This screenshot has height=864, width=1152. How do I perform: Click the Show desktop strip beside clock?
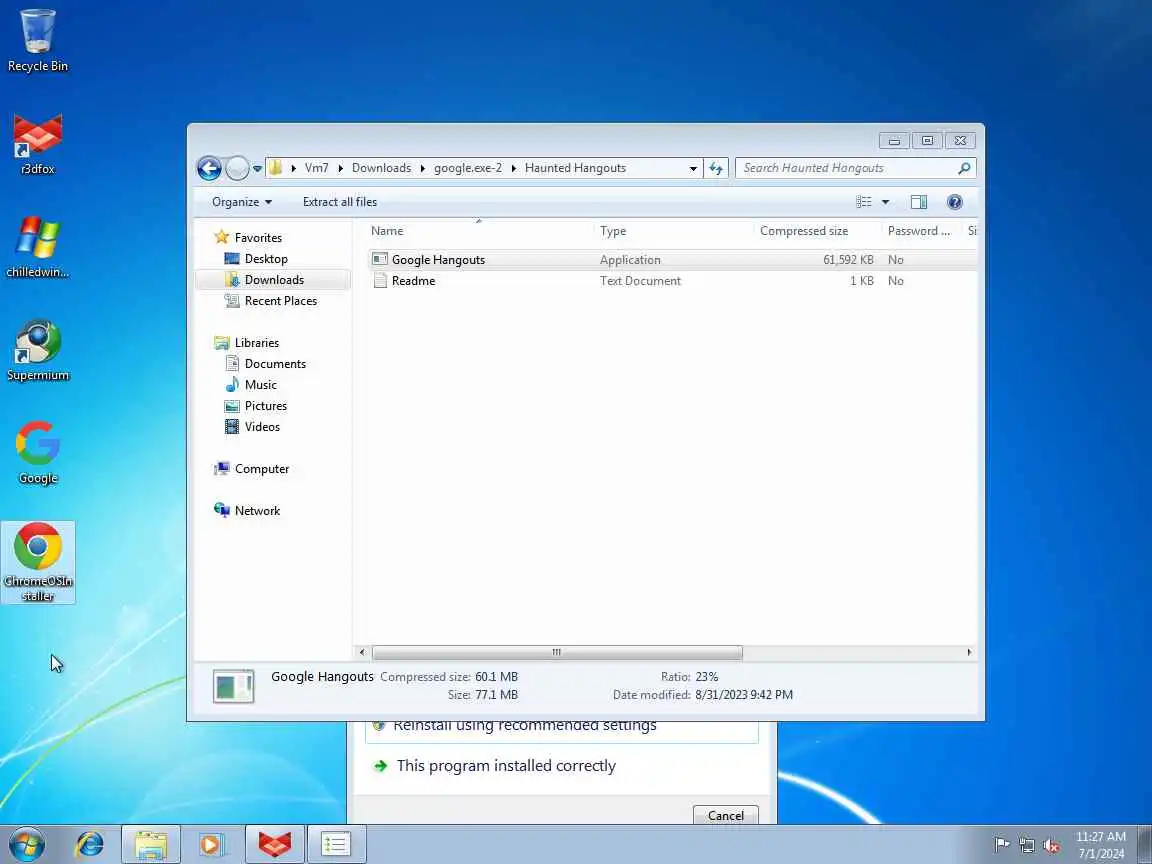[x=1145, y=844]
